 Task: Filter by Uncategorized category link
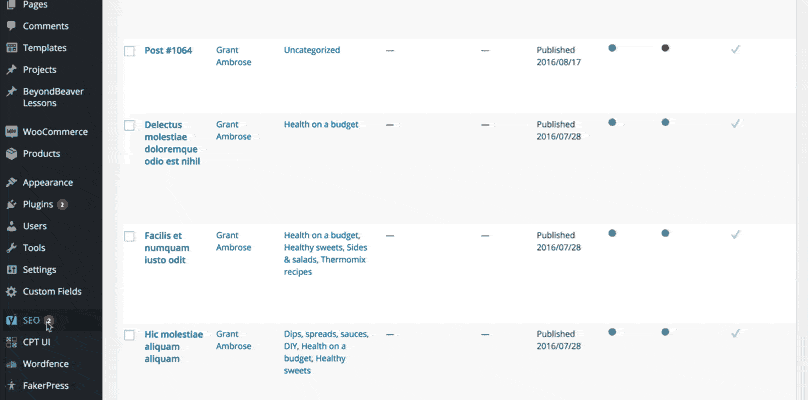[x=312, y=50]
